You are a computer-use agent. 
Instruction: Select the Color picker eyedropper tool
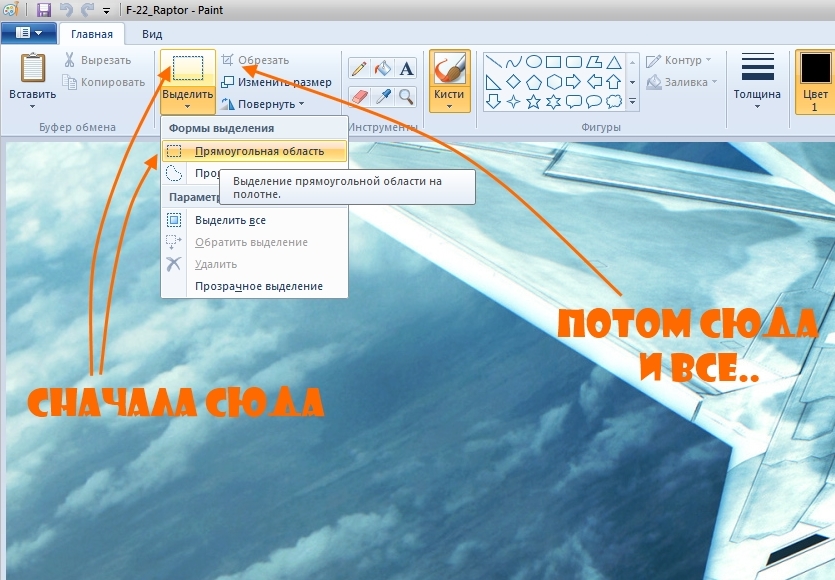pos(382,97)
